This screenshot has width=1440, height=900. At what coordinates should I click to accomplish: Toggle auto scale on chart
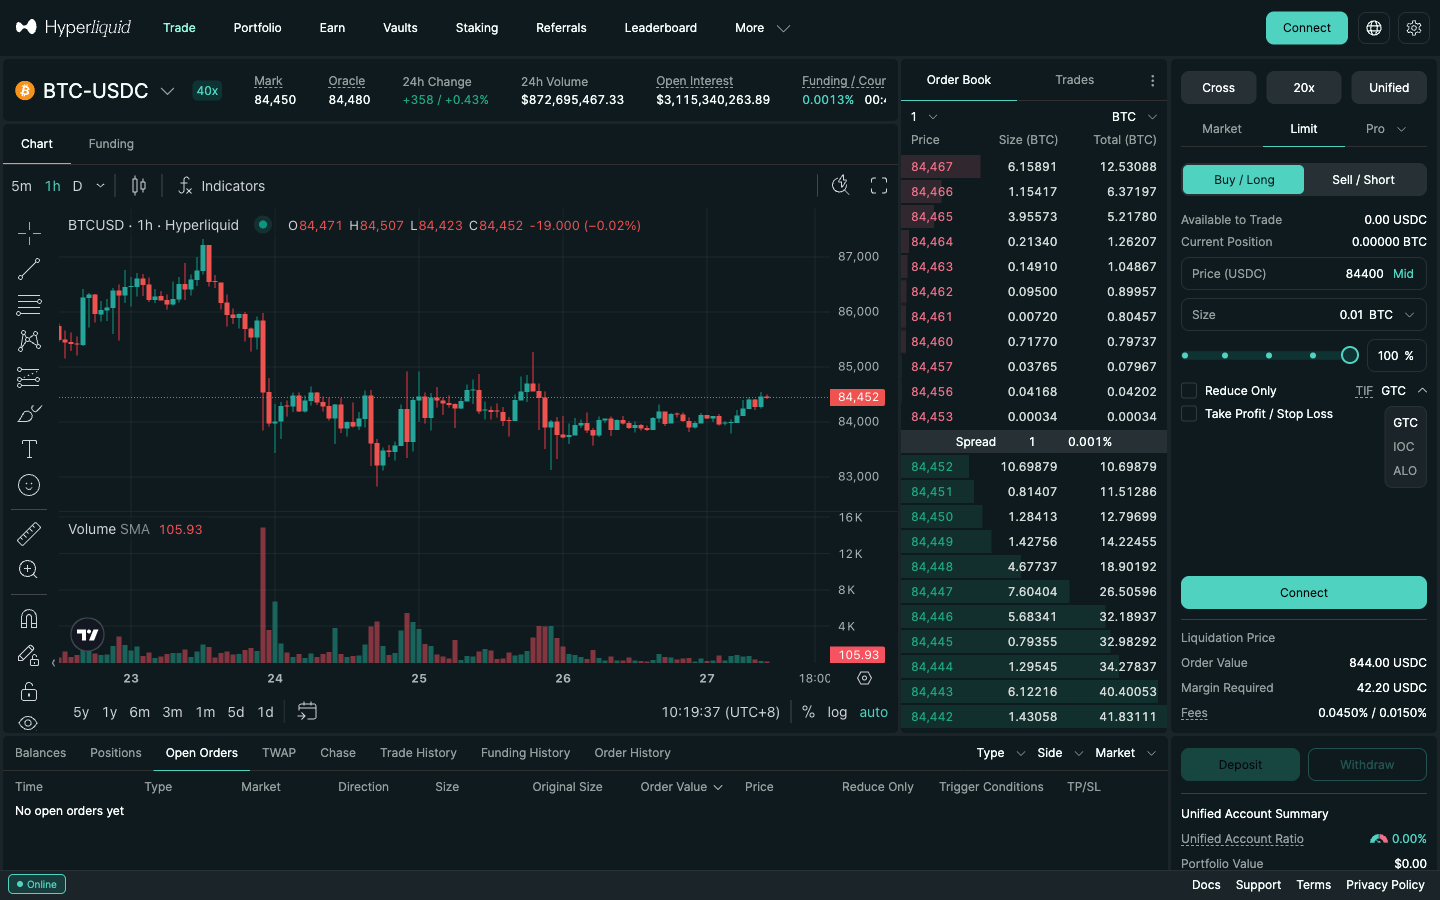(x=873, y=712)
